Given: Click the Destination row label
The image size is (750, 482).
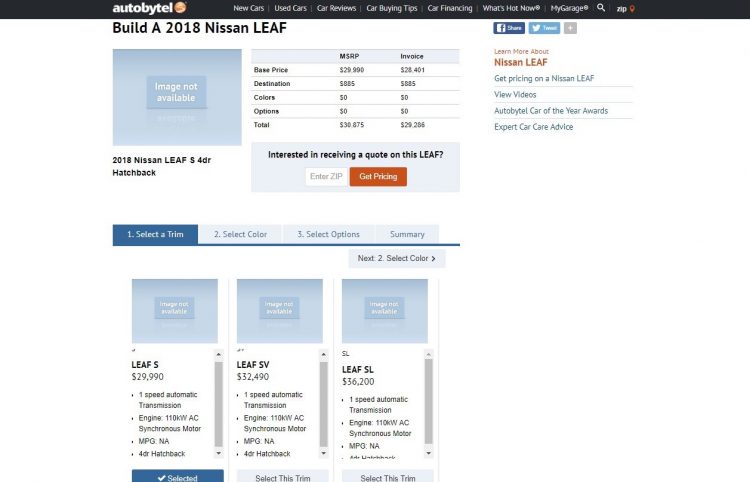Looking at the screenshot, I should click(x=272, y=84).
